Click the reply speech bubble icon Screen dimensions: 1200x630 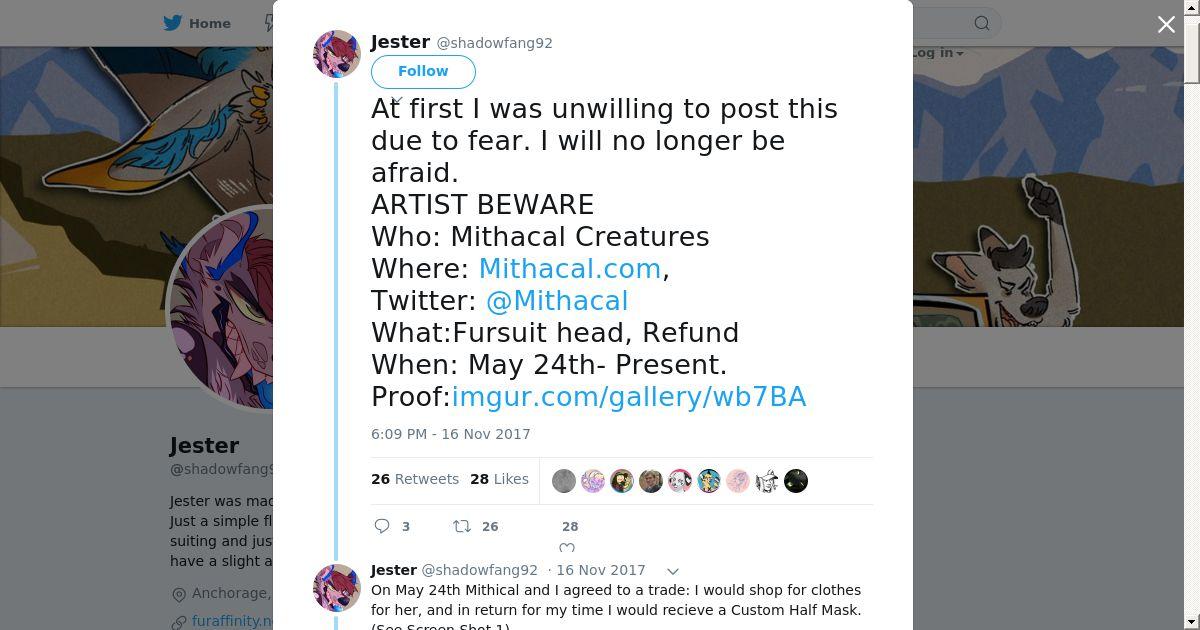coord(382,526)
